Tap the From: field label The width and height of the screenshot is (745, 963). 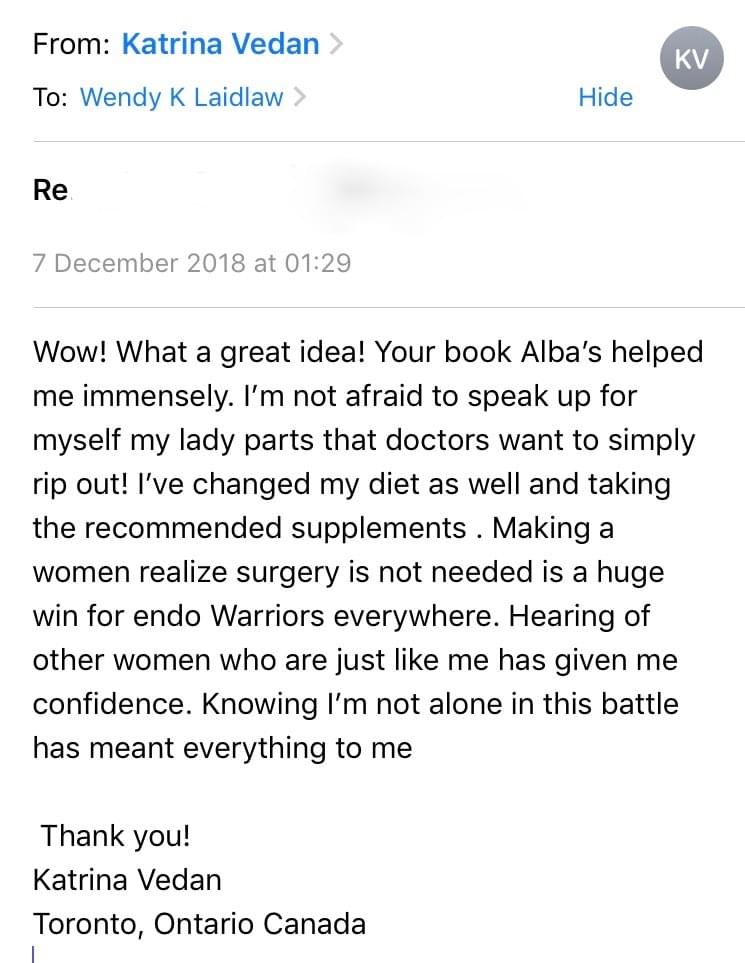pos(71,44)
